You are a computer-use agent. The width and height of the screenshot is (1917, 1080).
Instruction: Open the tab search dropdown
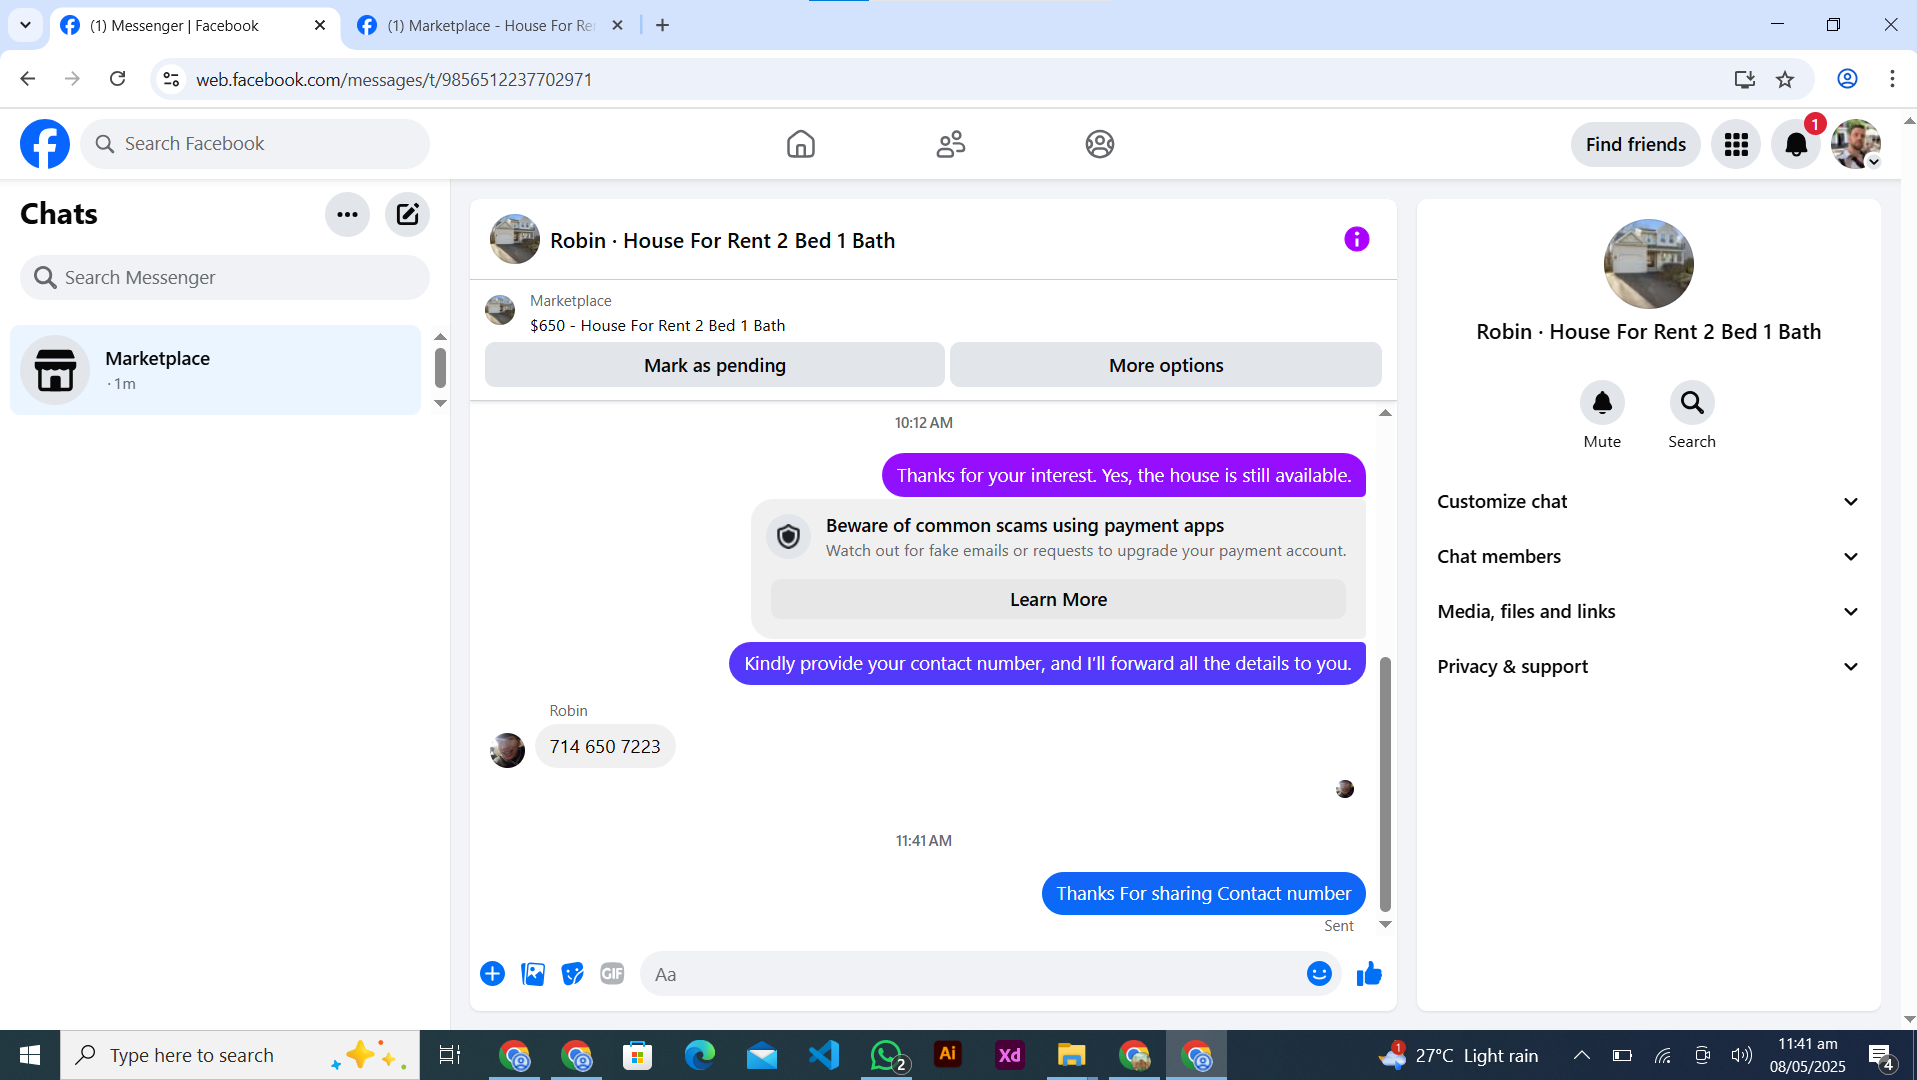pyautogui.click(x=25, y=26)
